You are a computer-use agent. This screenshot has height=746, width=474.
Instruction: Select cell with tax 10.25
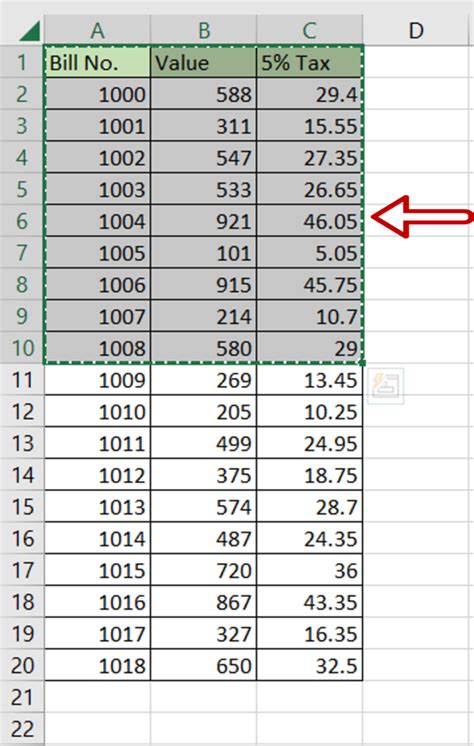pos(309,412)
